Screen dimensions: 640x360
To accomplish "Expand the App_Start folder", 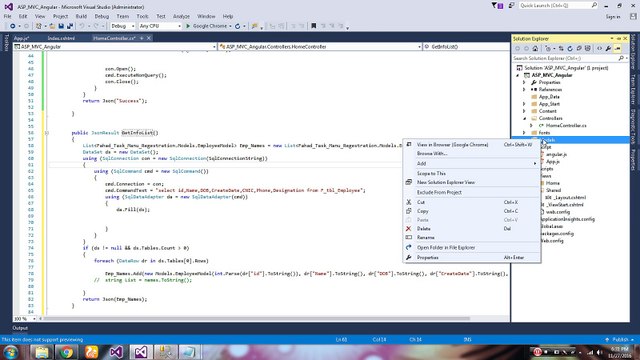I will 524,104.
